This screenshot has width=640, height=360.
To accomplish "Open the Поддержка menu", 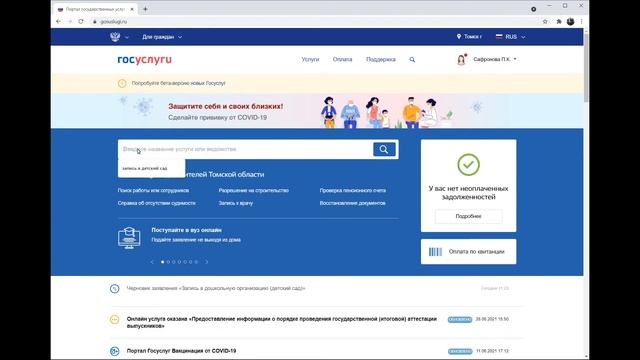I will click(x=380, y=59).
